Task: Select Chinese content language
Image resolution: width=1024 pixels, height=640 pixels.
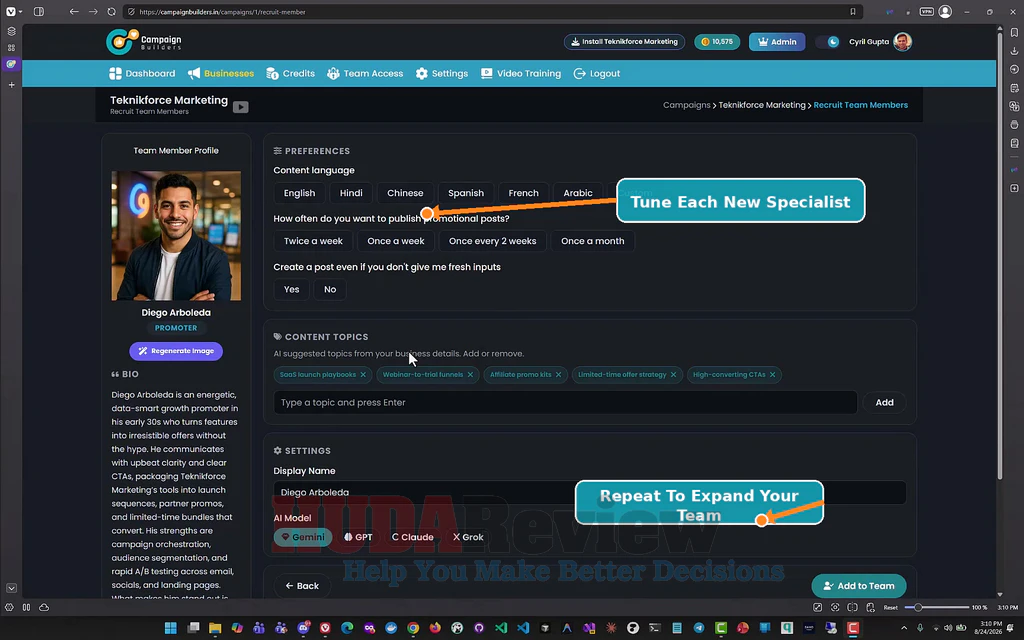Action: tap(405, 193)
